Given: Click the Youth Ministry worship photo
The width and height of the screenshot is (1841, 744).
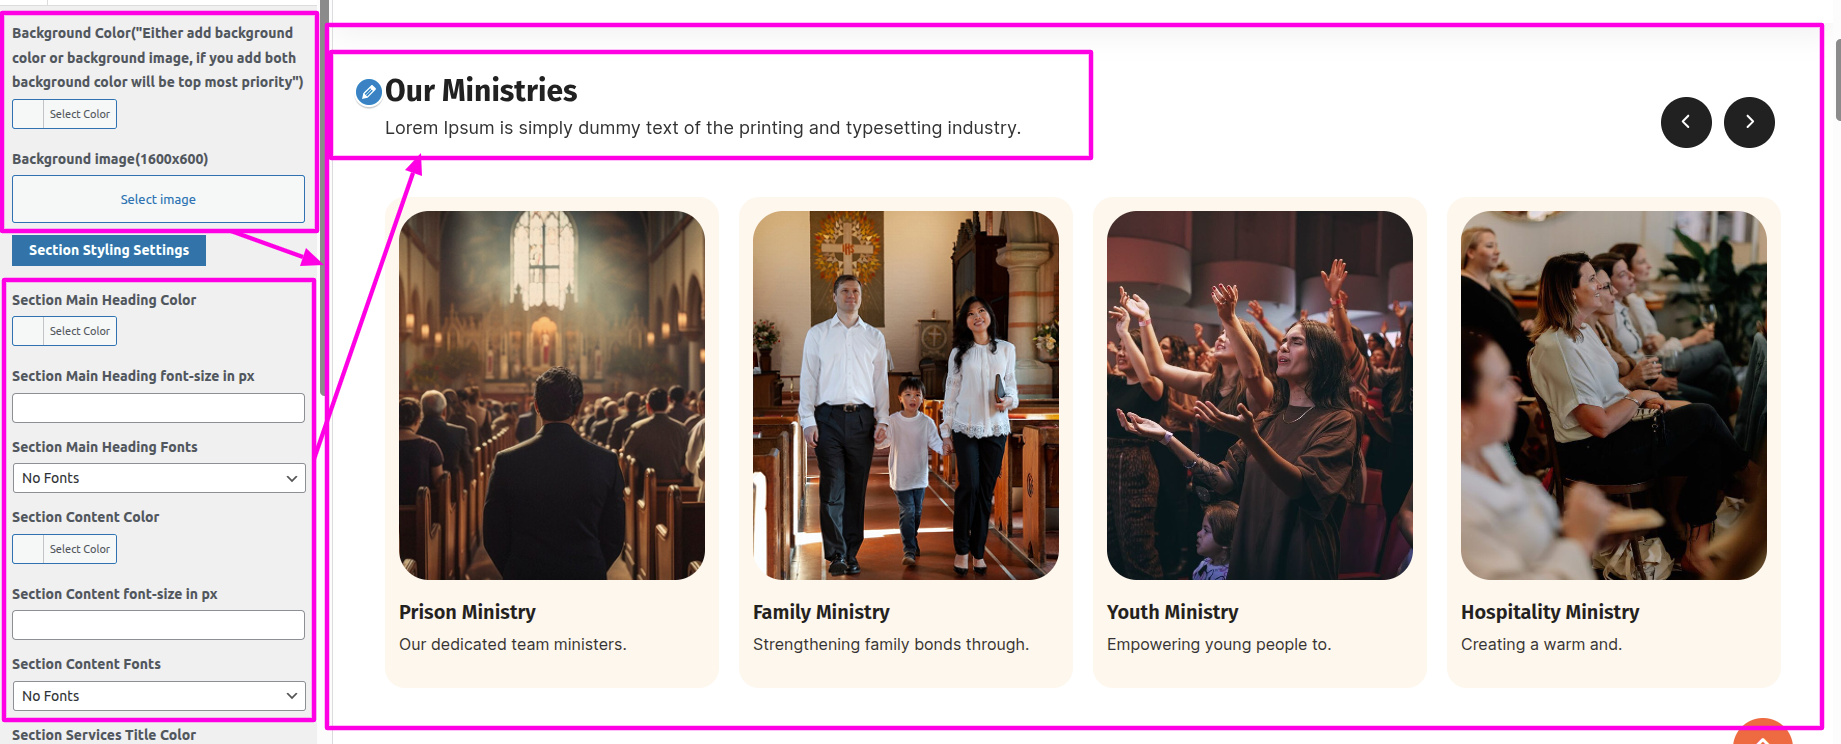Looking at the screenshot, I should (1260, 395).
